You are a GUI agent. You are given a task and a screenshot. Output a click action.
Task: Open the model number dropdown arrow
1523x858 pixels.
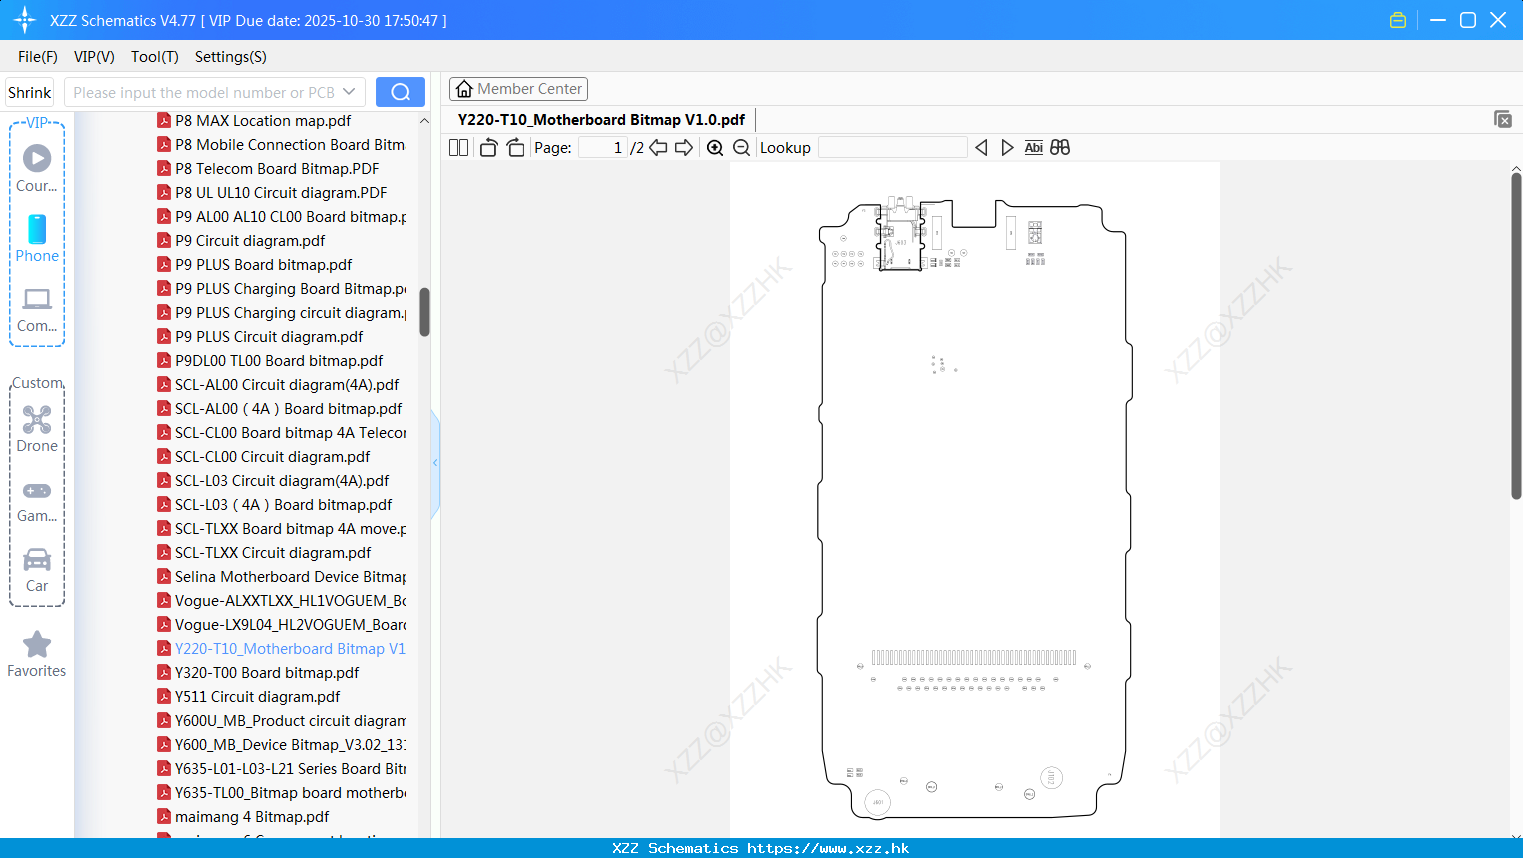(x=349, y=92)
